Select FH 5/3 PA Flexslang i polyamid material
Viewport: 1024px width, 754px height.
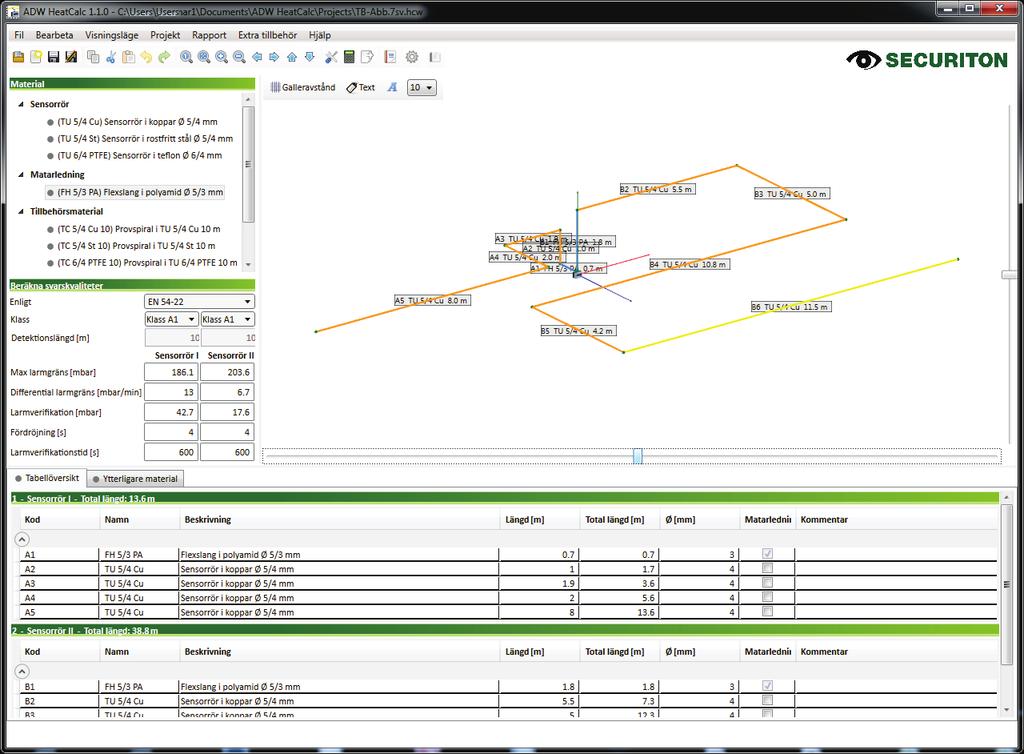tap(135, 193)
